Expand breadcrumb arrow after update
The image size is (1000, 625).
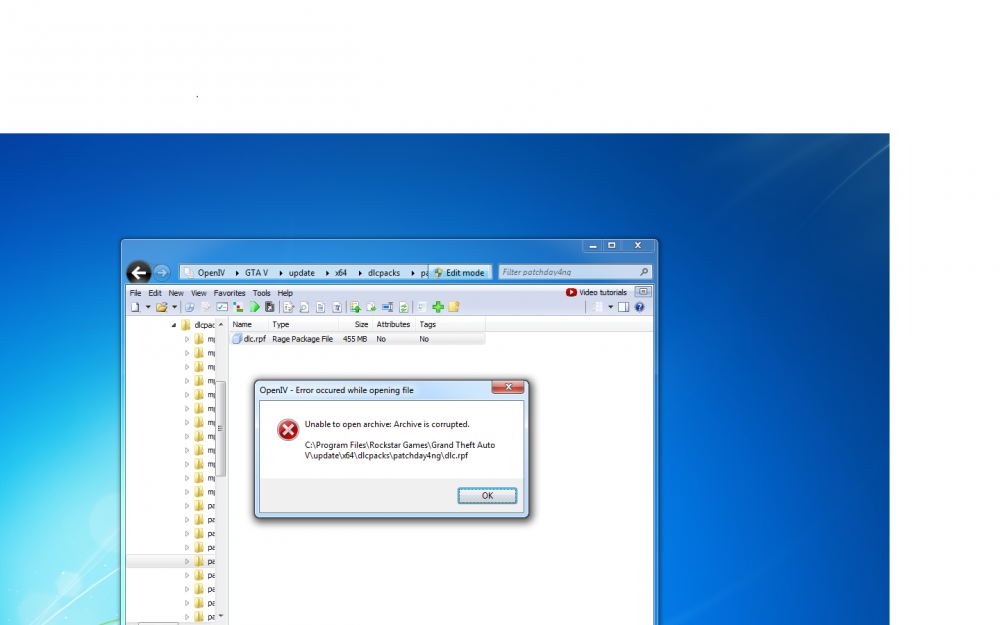(x=327, y=273)
